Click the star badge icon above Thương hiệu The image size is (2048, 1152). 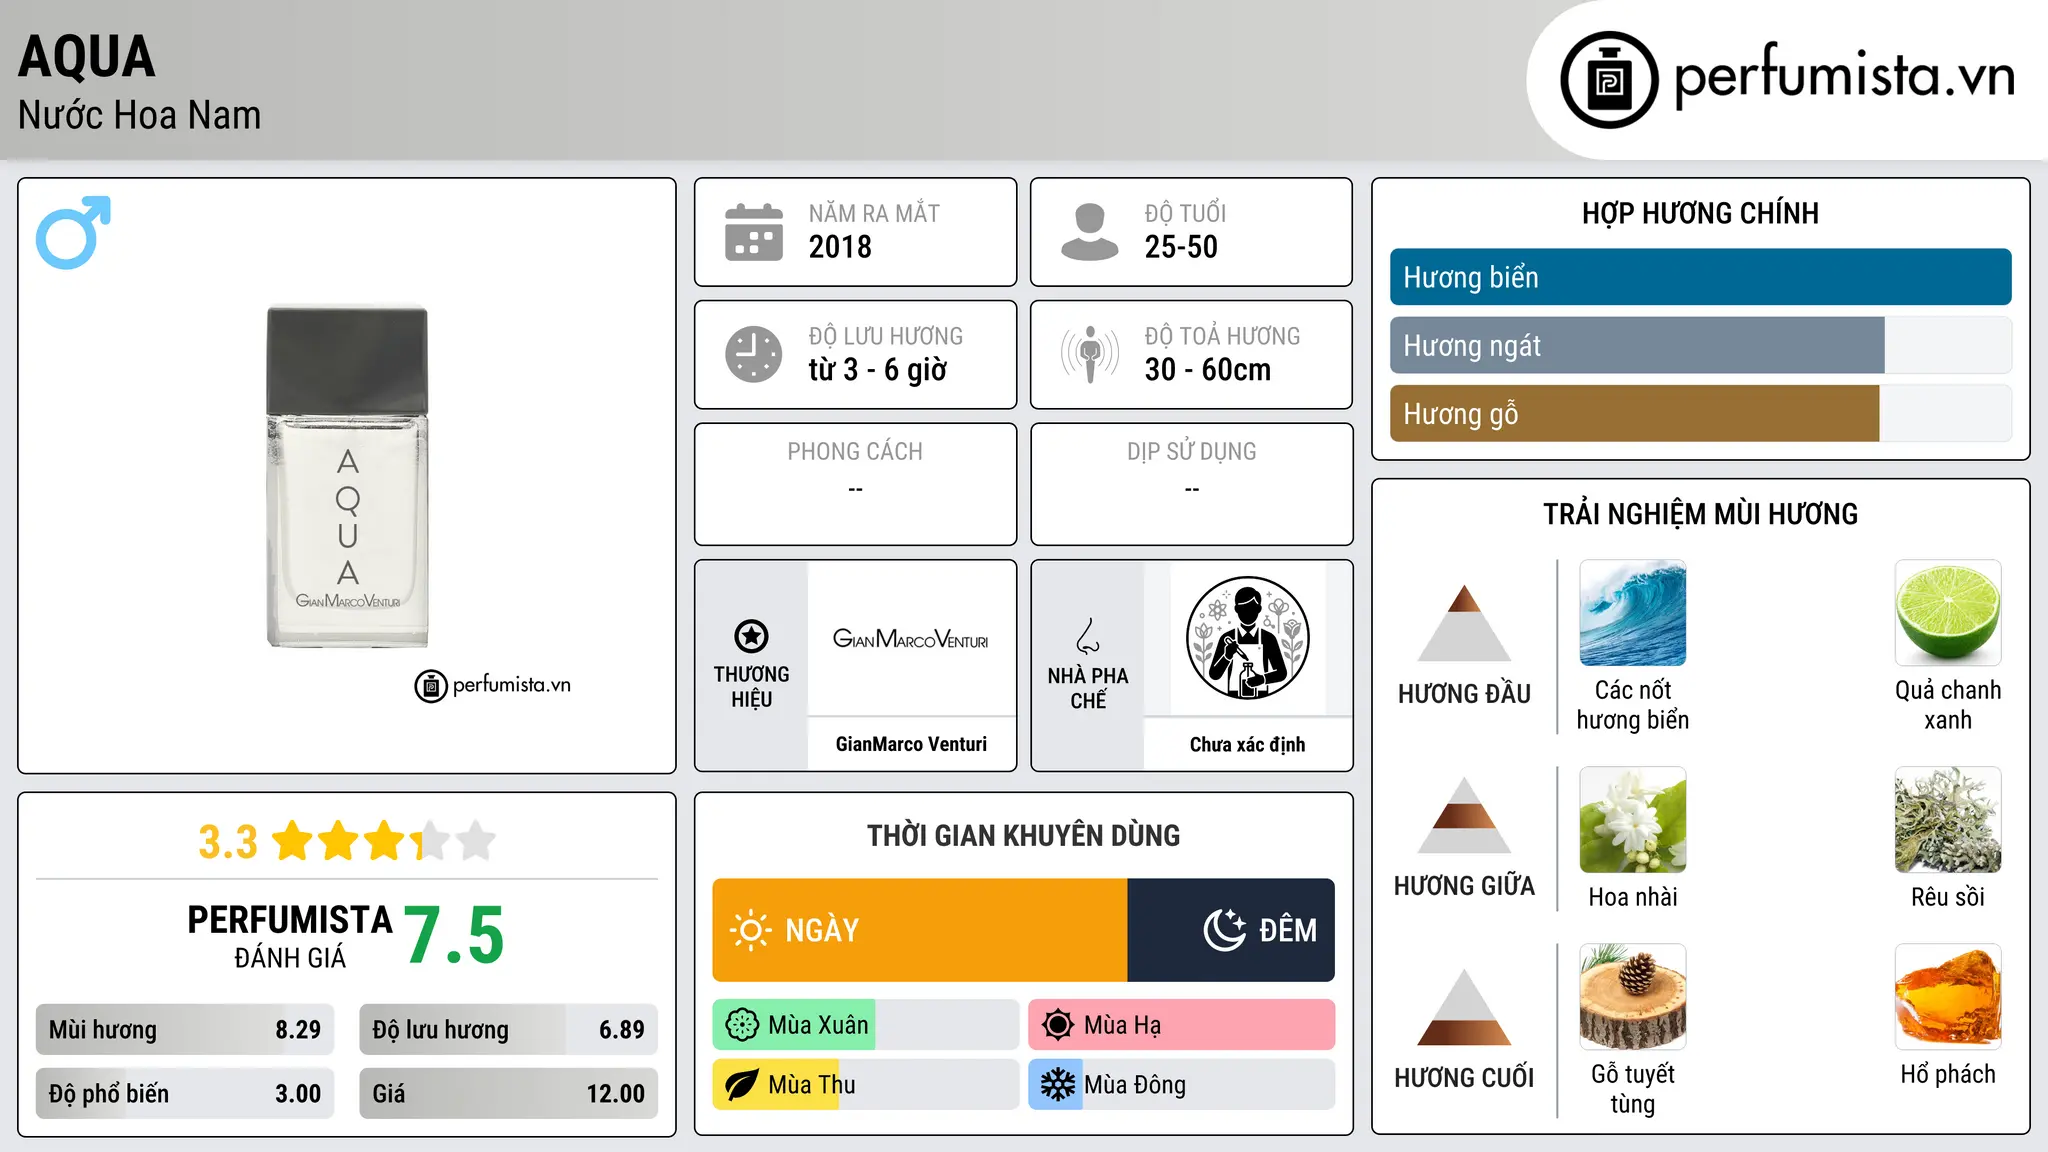751,636
